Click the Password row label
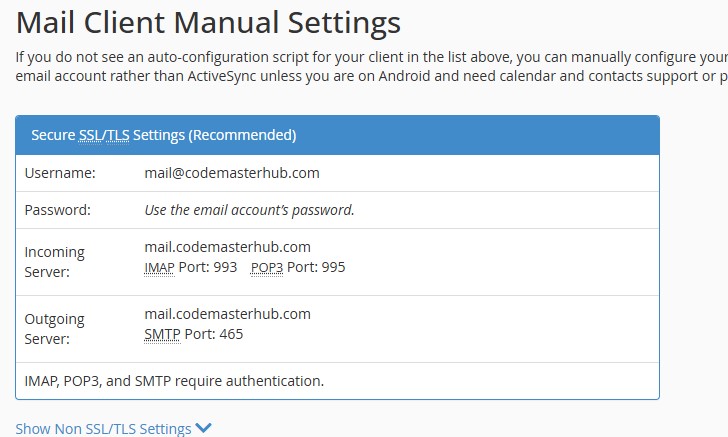Viewport: 728px width, 437px height. coord(58,210)
